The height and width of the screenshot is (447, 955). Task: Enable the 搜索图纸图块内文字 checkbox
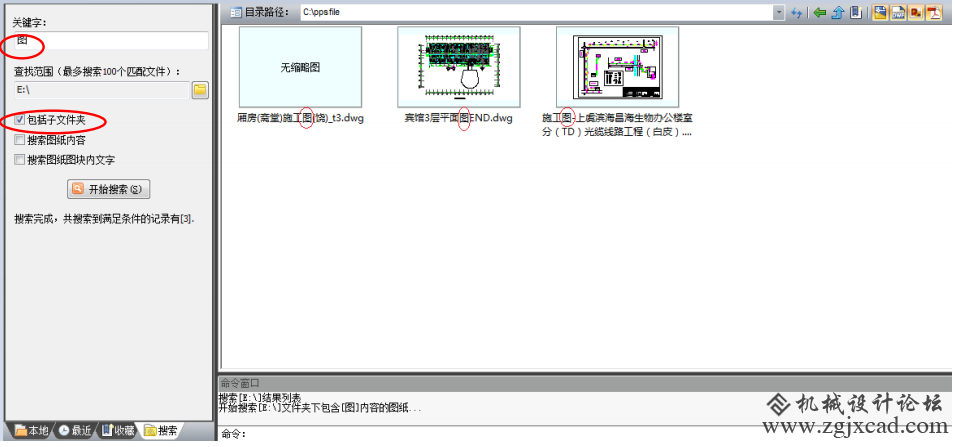click(x=19, y=160)
